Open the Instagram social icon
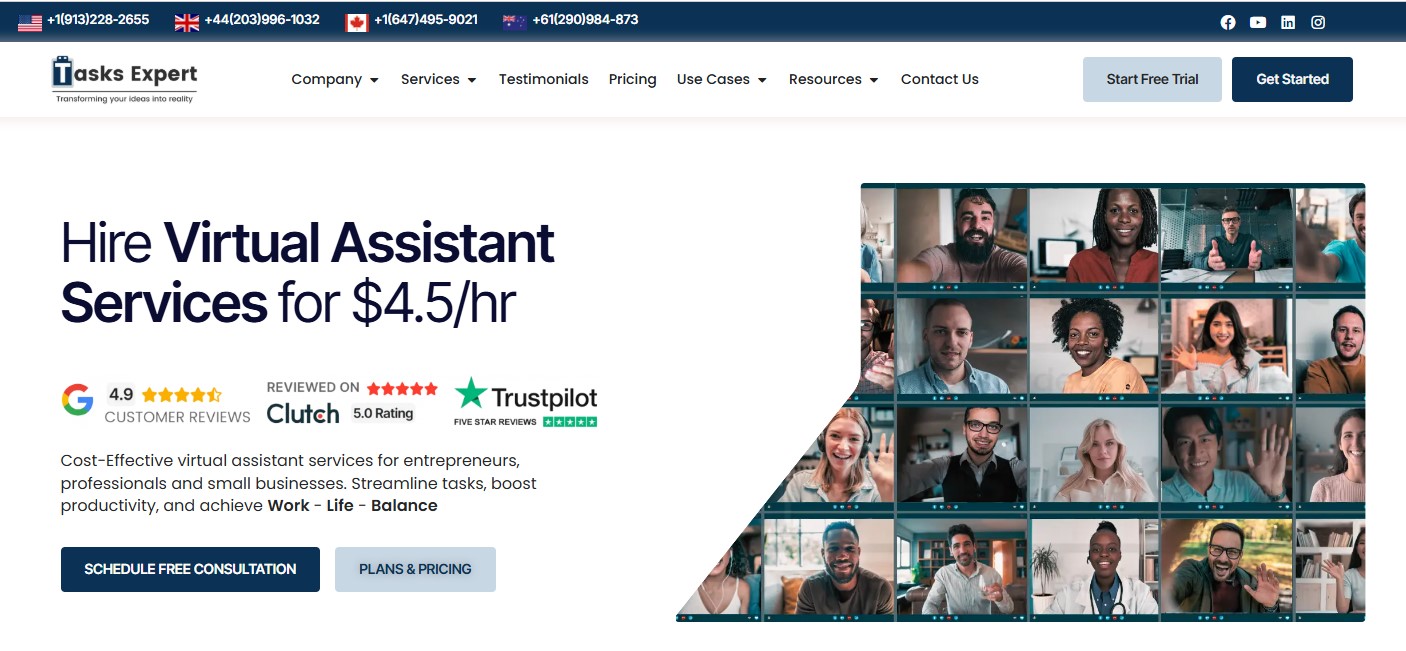The image size is (1406, 651). tap(1318, 22)
